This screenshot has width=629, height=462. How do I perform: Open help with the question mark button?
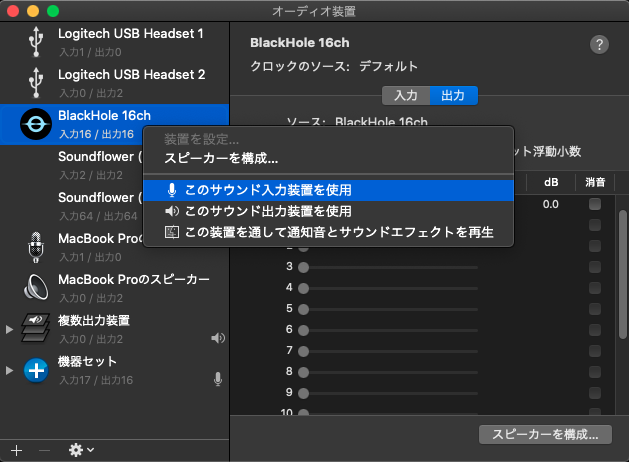click(x=599, y=45)
